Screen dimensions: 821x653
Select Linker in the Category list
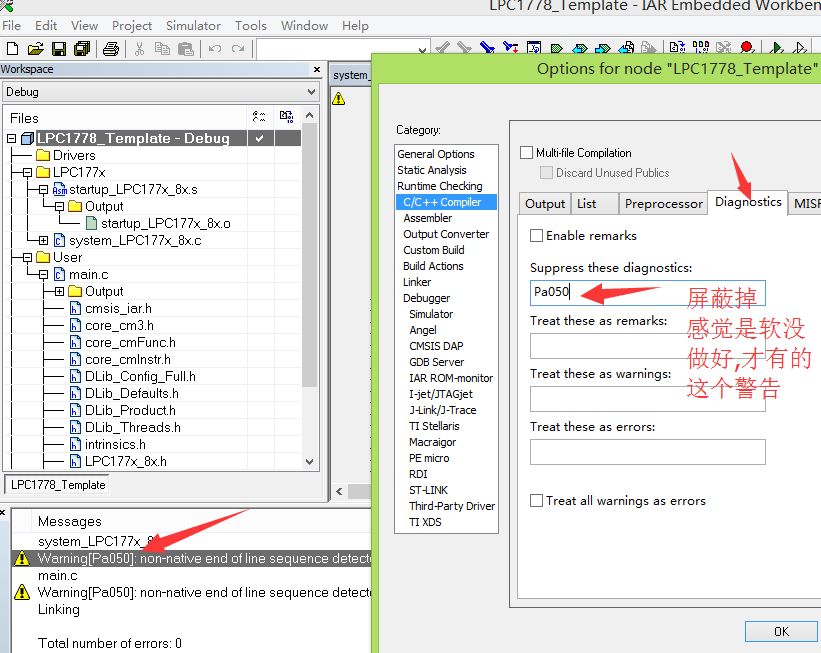[417, 282]
